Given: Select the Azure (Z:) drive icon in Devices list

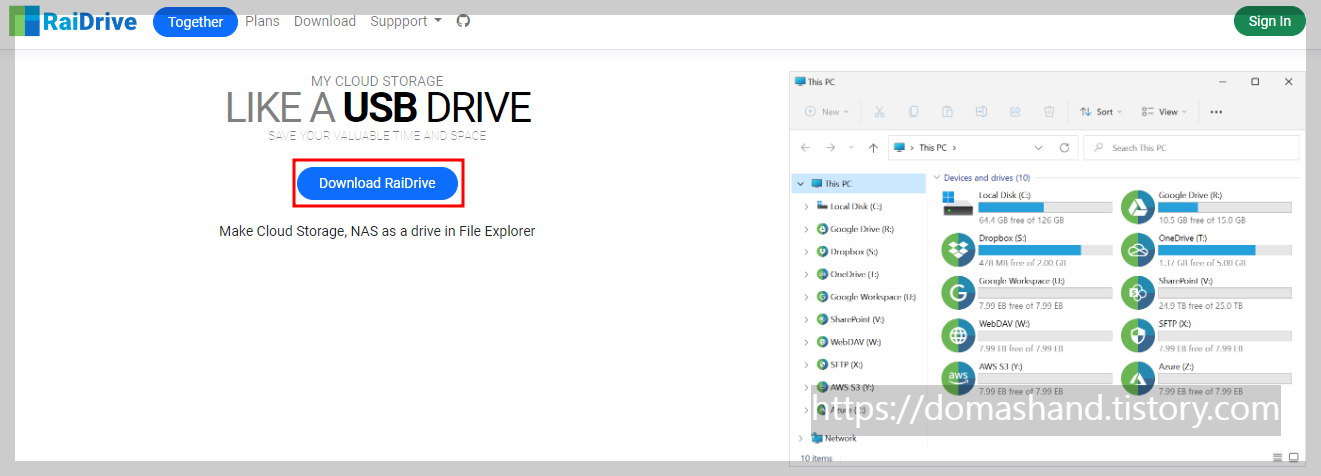Looking at the screenshot, I should pos(1137,377).
